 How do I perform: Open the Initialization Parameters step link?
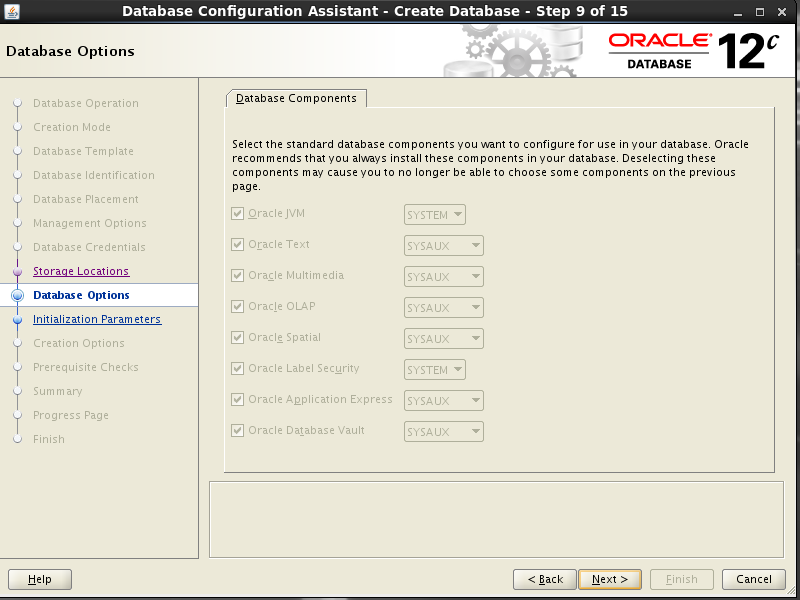click(97, 319)
